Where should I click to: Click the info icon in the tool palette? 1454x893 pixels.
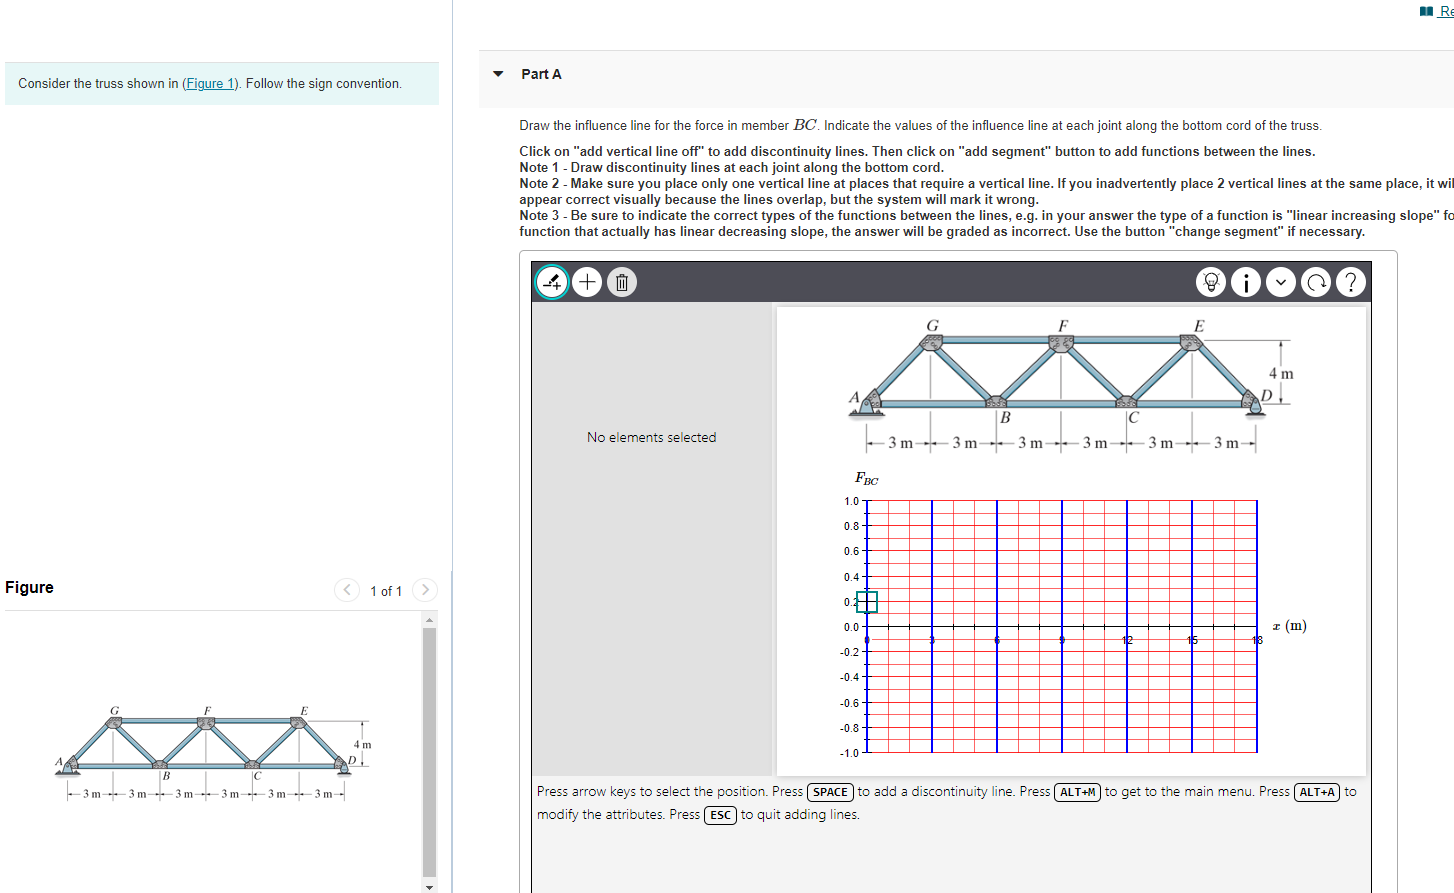point(1245,281)
